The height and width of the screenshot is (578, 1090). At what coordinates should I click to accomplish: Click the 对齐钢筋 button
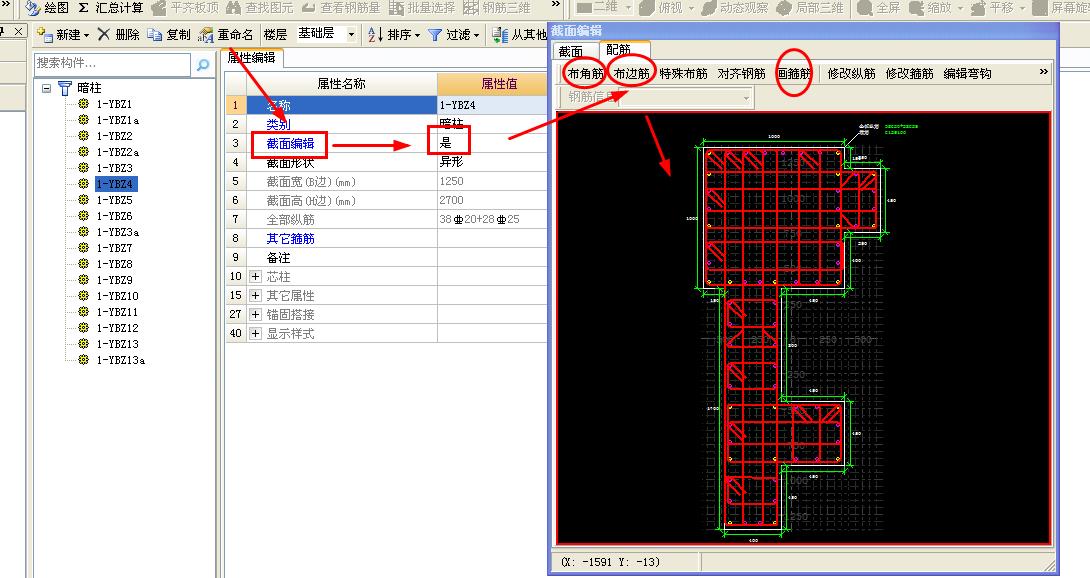coord(742,73)
